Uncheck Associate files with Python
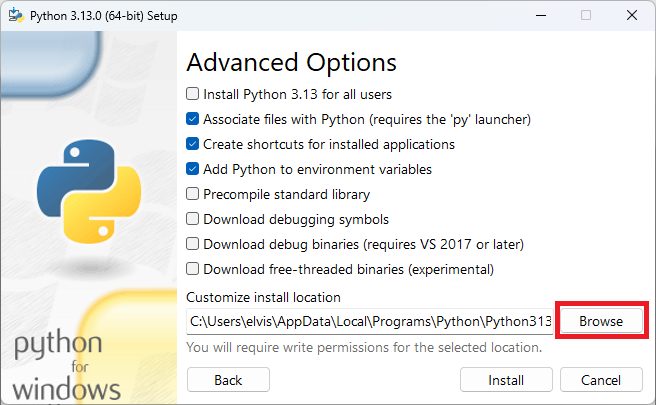The height and width of the screenshot is (405, 656). 192,119
